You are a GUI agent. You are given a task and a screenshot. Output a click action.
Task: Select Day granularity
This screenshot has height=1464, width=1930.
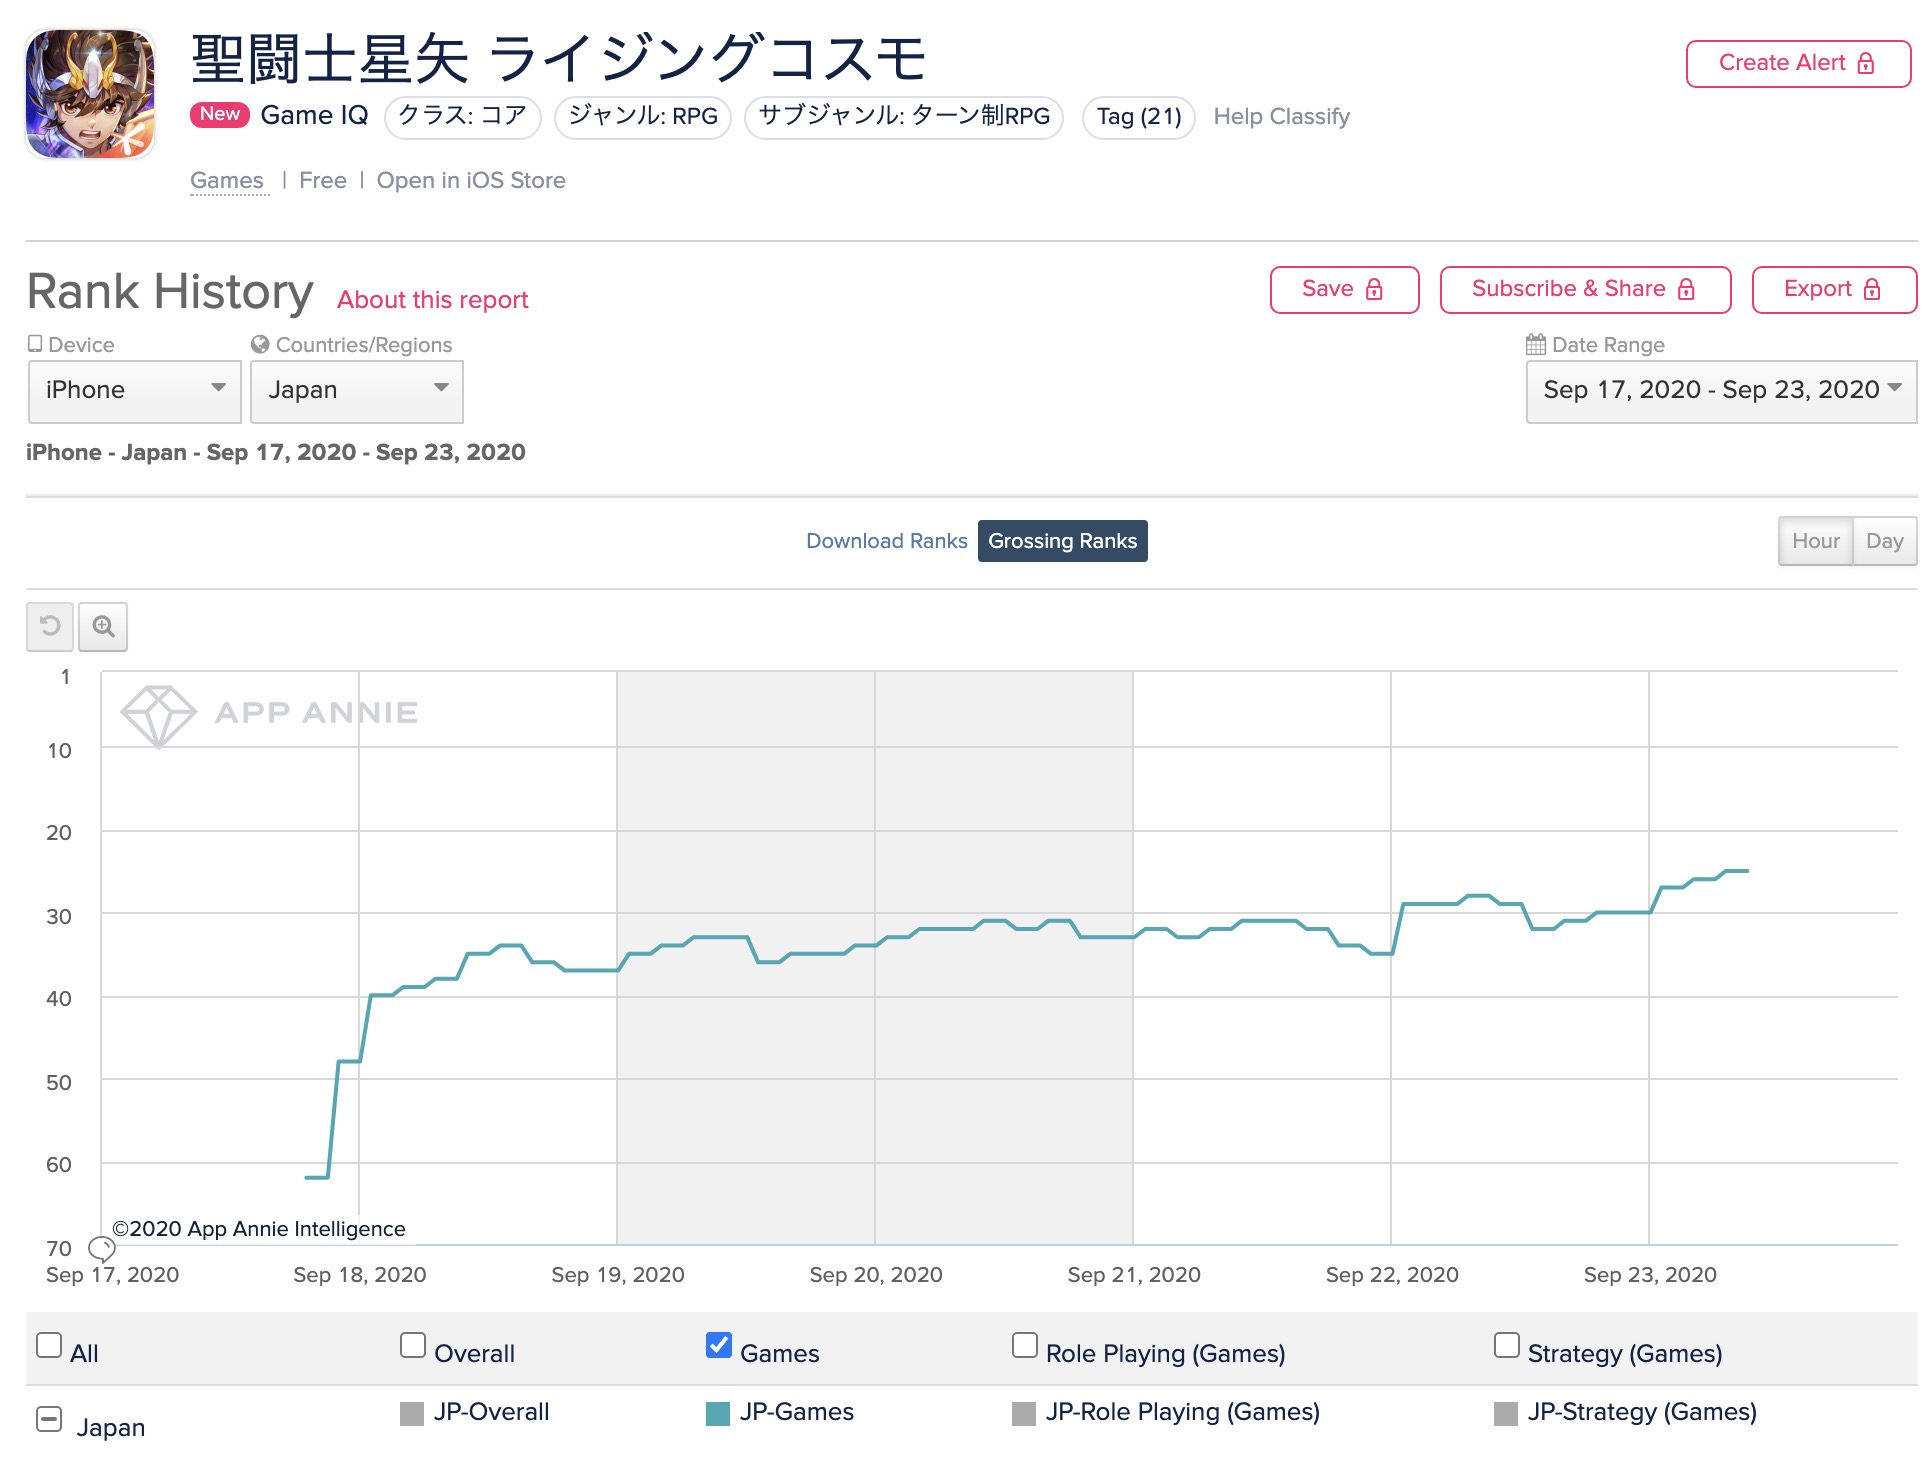click(1885, 541)
